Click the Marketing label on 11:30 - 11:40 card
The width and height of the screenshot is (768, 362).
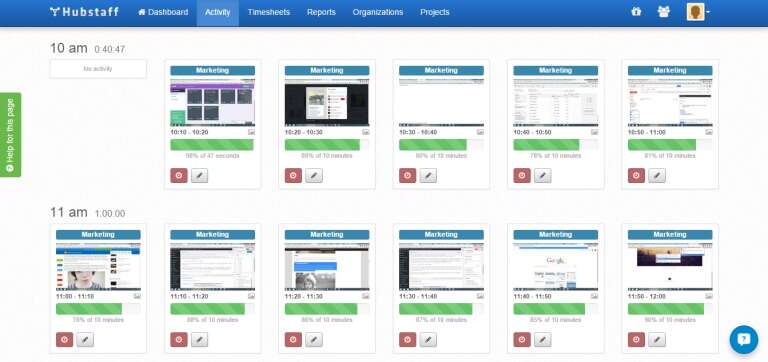click(441, 235)
